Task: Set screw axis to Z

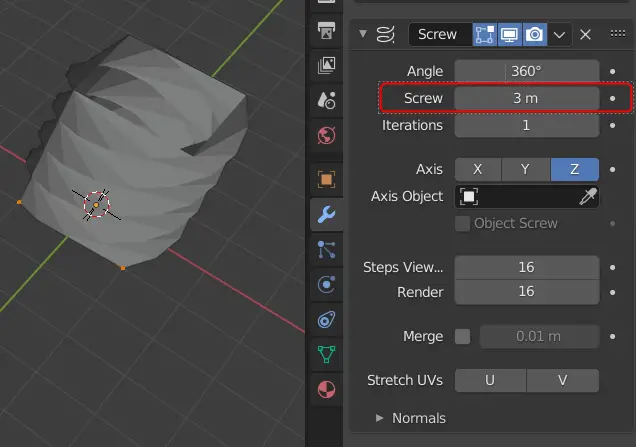Action: (575, 169)
